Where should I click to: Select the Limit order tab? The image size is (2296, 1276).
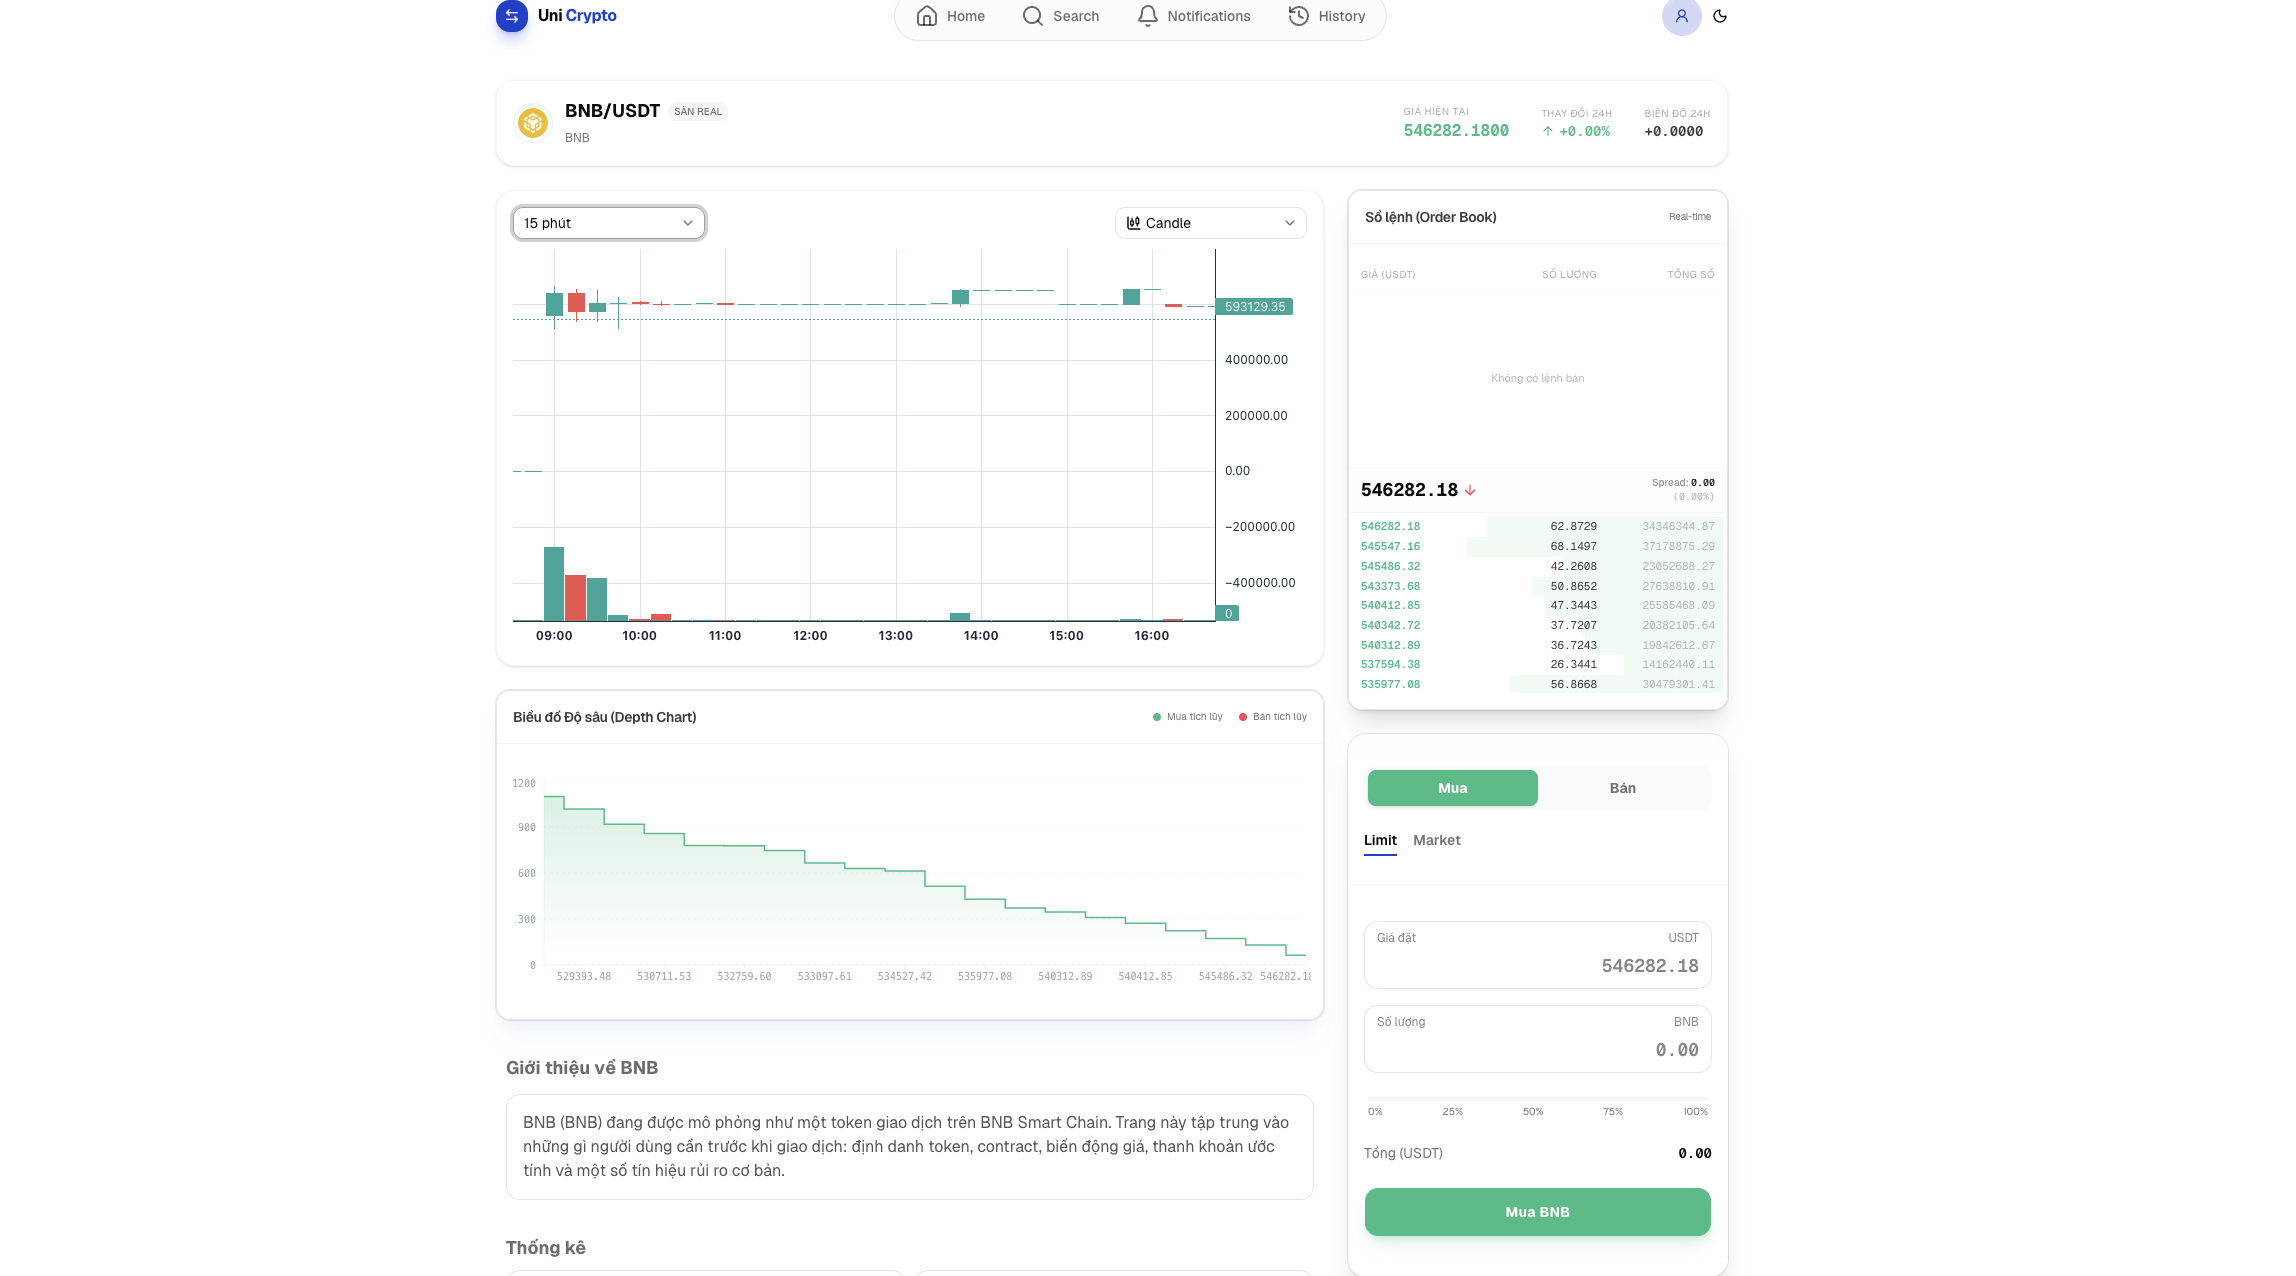[x=1380, y=840]
